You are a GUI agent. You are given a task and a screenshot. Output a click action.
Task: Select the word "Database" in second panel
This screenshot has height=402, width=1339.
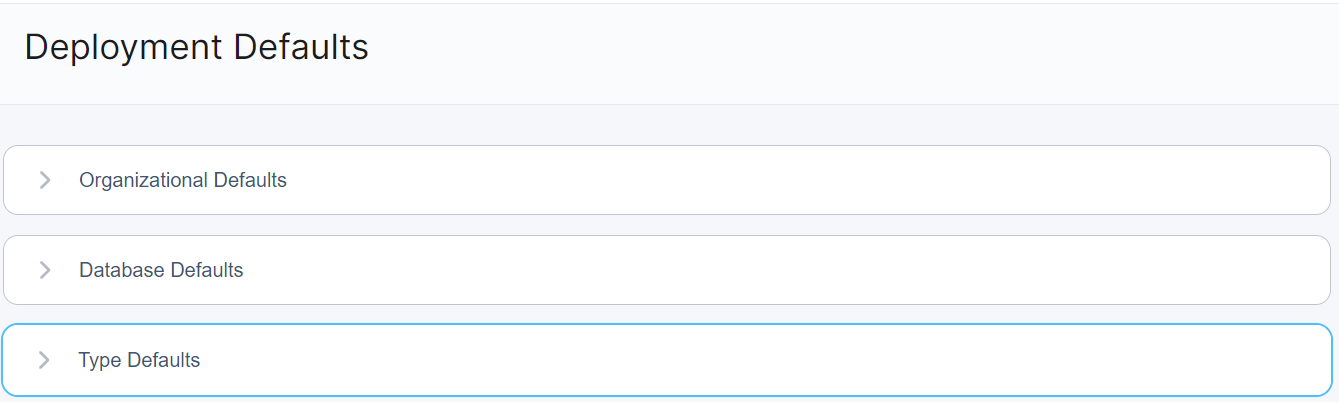(122, 270)
